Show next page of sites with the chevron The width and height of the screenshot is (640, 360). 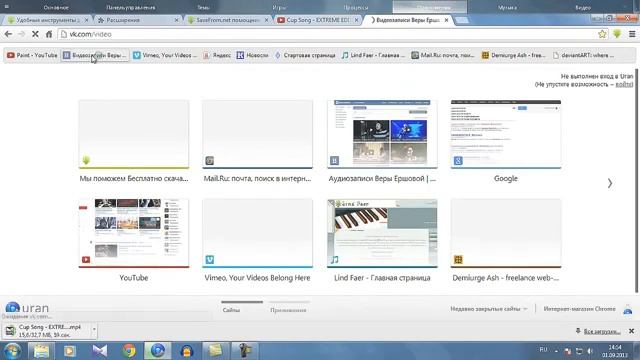click(610, 183)
